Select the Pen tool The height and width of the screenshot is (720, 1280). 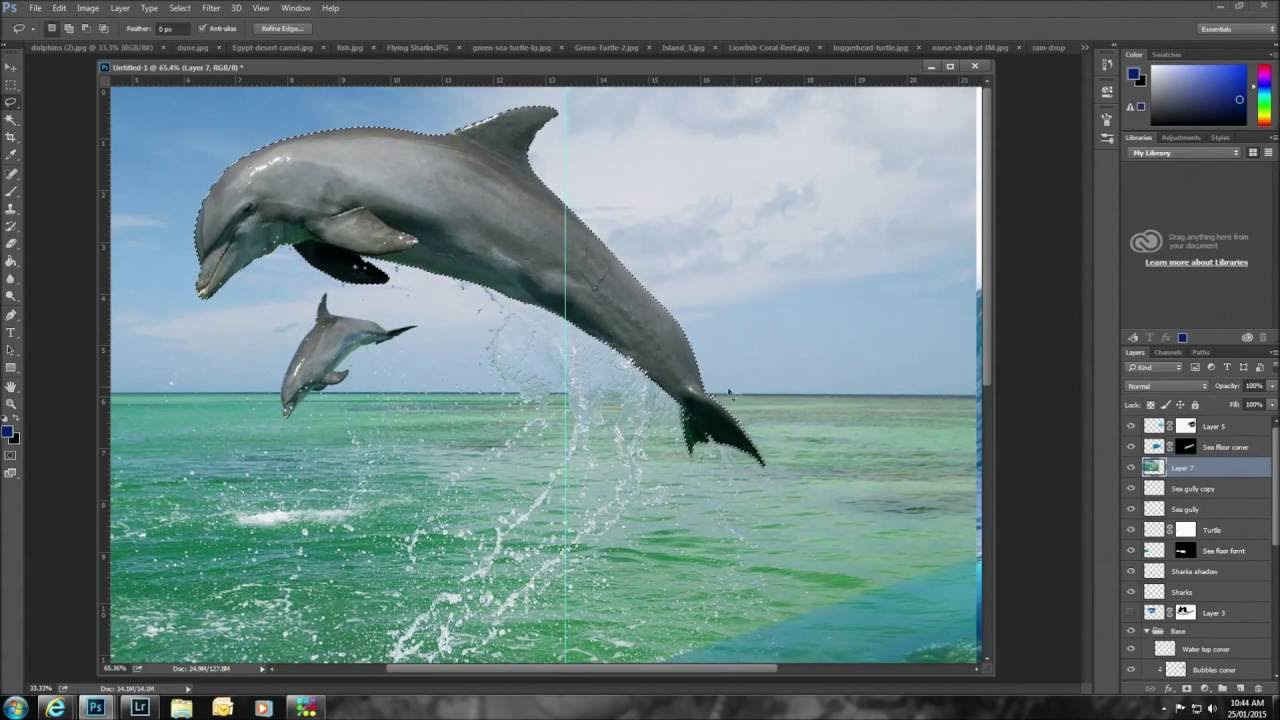pos(11,315)
